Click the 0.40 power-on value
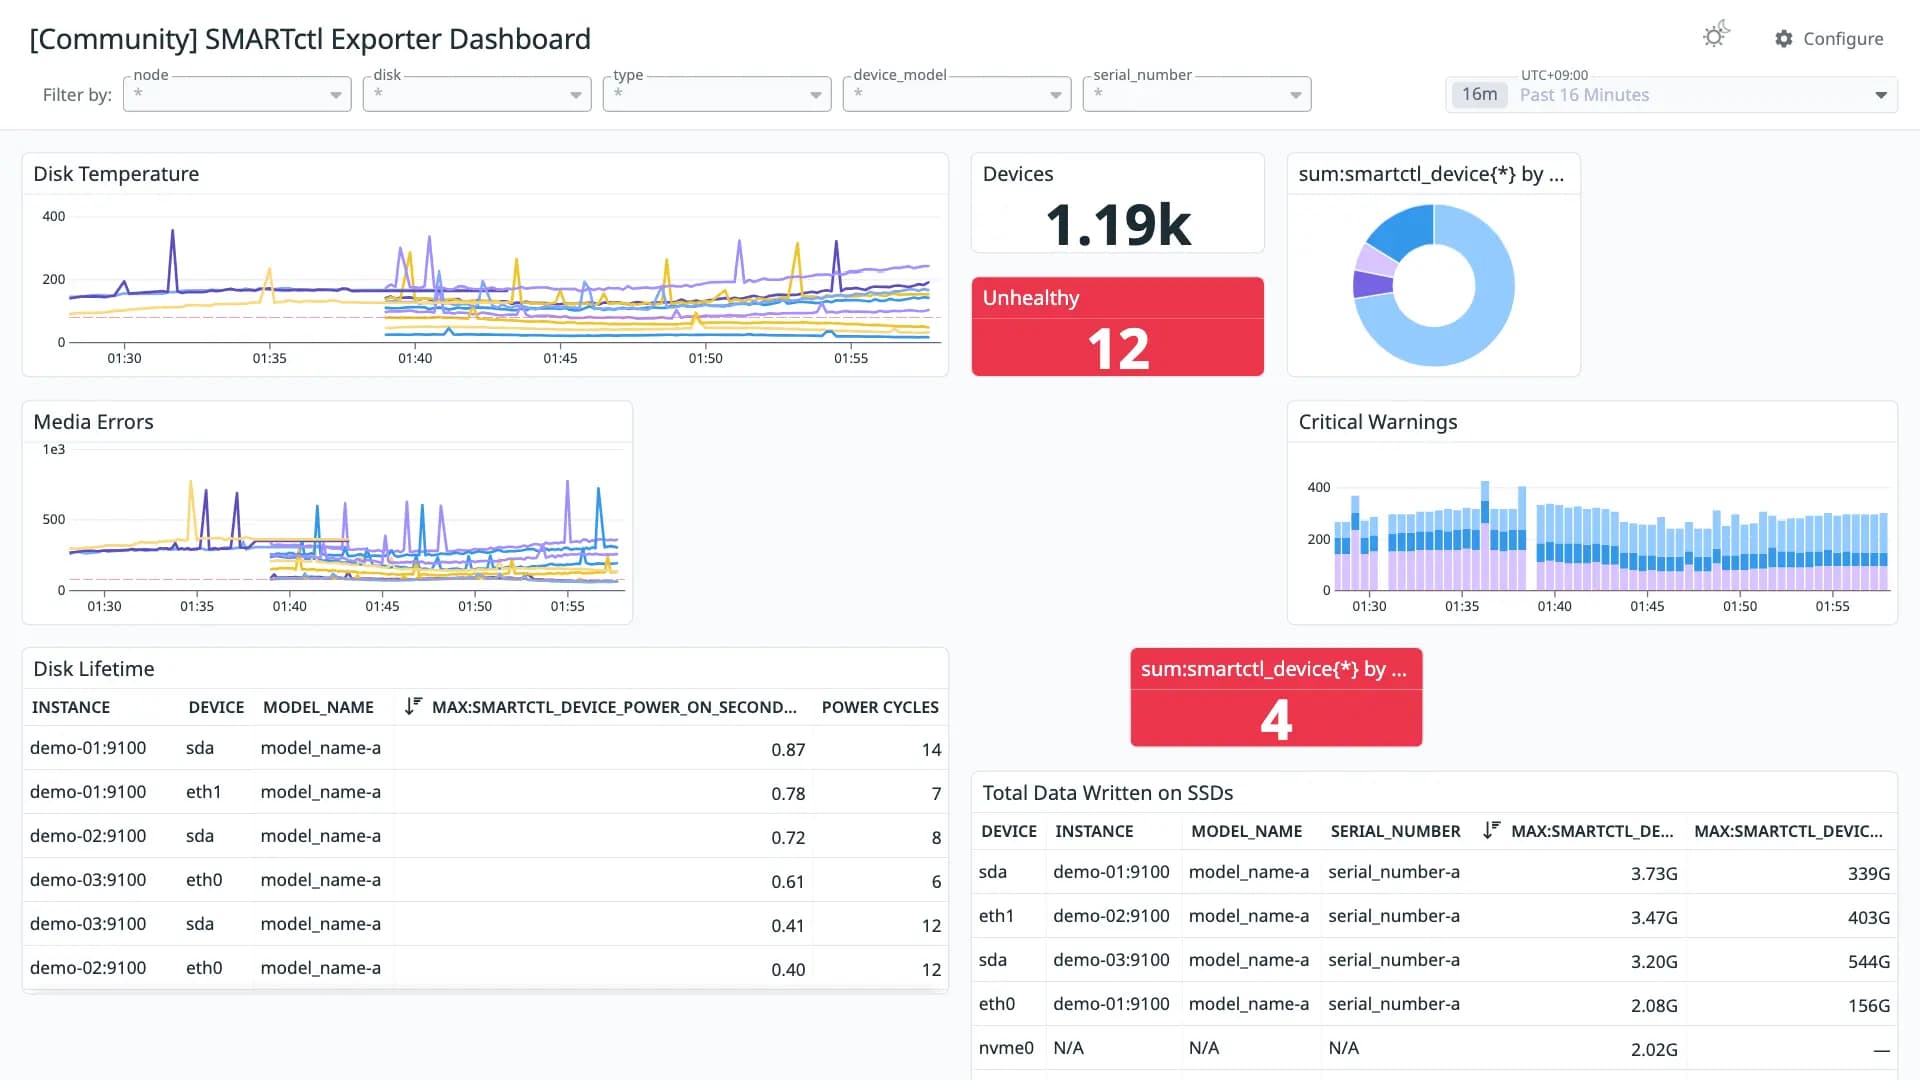1920x1080 pixels. [x=788, y=970]
